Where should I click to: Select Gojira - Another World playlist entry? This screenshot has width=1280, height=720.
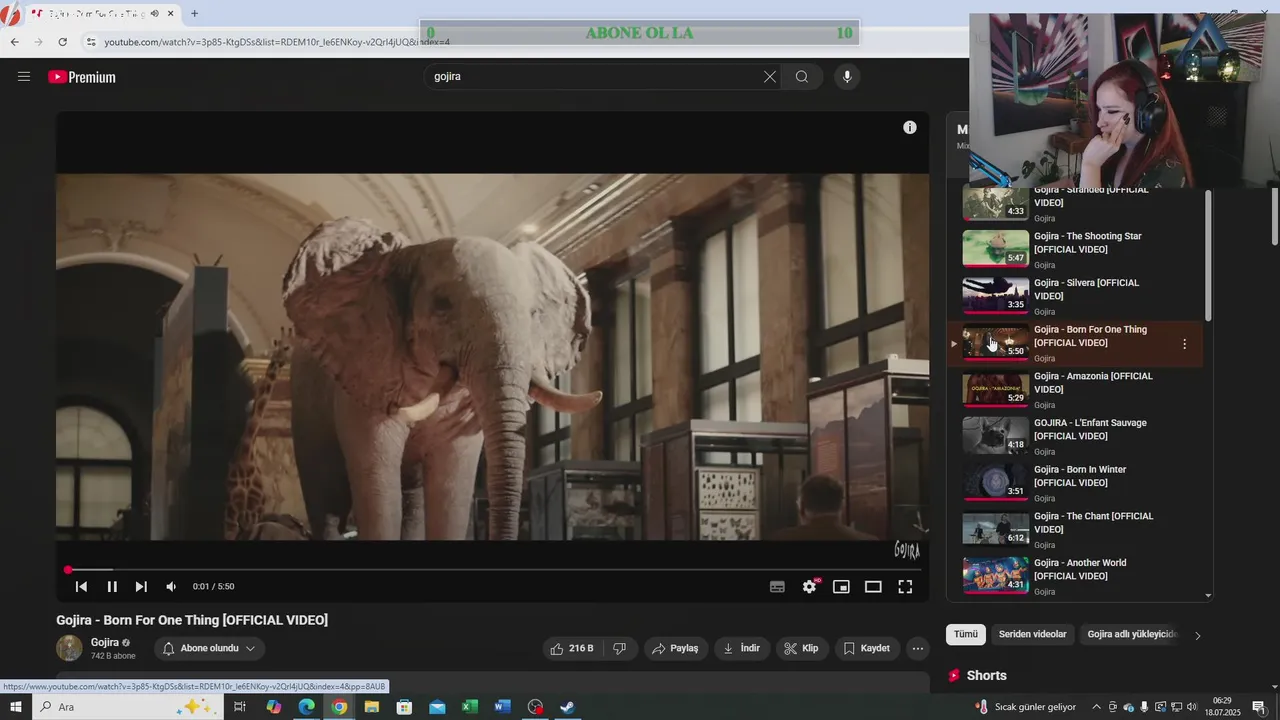[x=1075, y=576]
